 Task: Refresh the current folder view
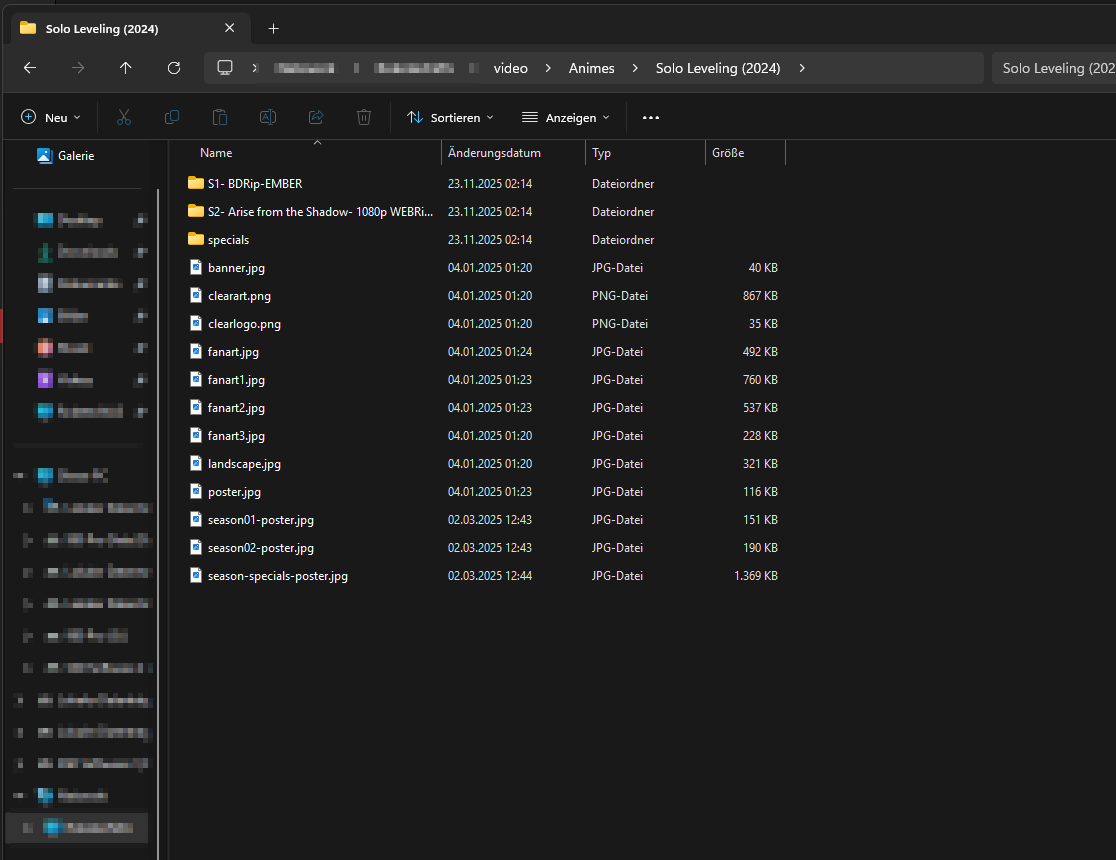pyautogui.click(x=174, y=68)
